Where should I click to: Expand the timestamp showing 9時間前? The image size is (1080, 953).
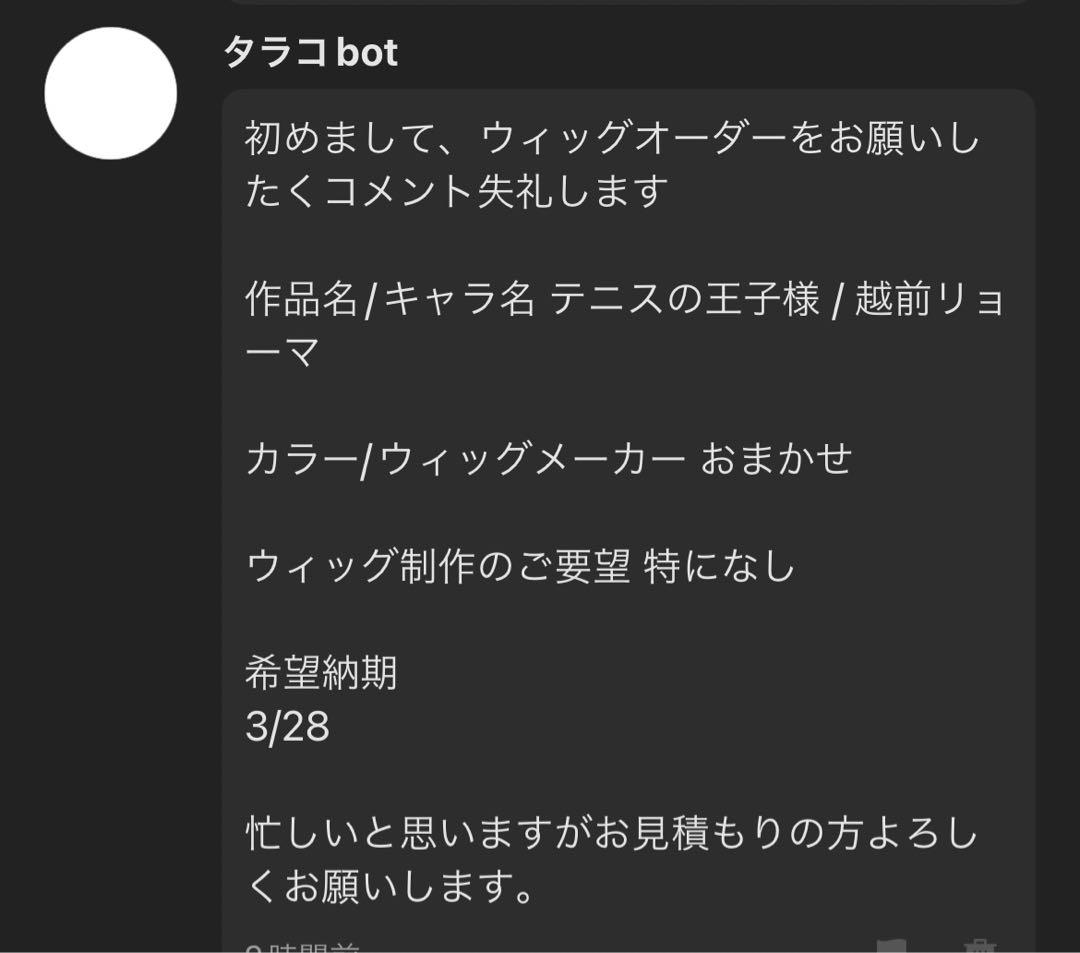coord(290,945)
